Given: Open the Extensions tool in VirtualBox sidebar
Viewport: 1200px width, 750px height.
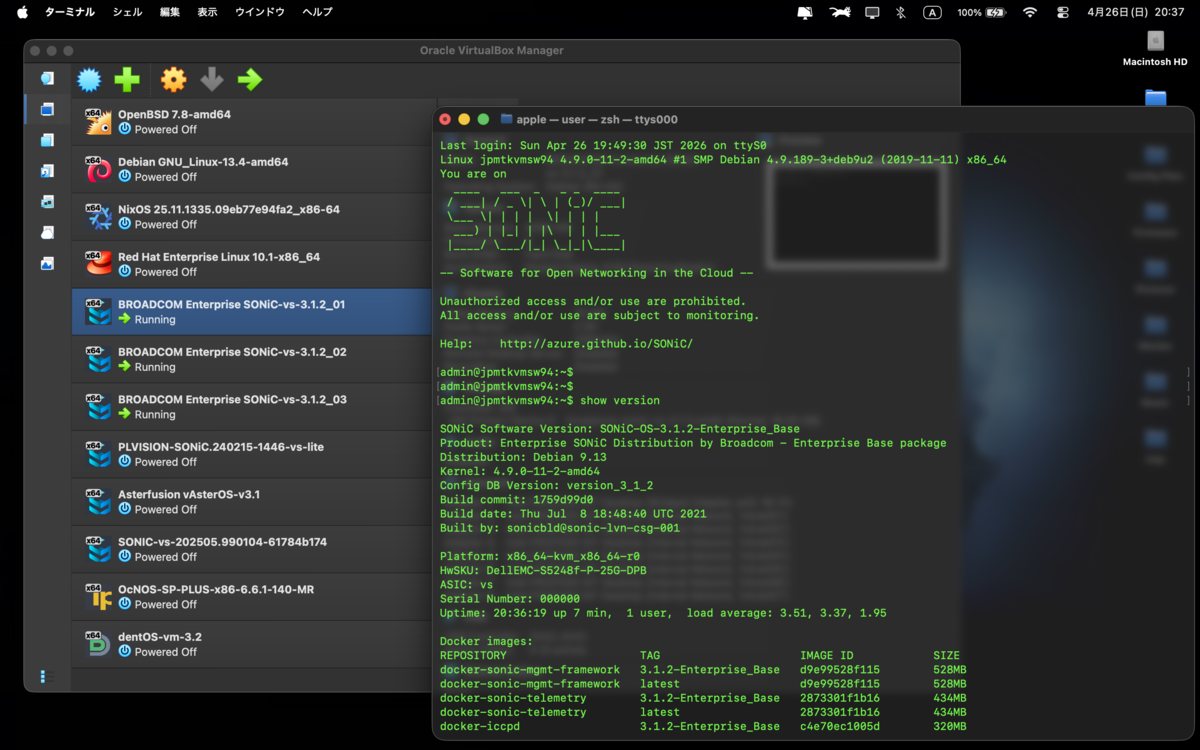Looking at the screenshot, I should [47, 140].
